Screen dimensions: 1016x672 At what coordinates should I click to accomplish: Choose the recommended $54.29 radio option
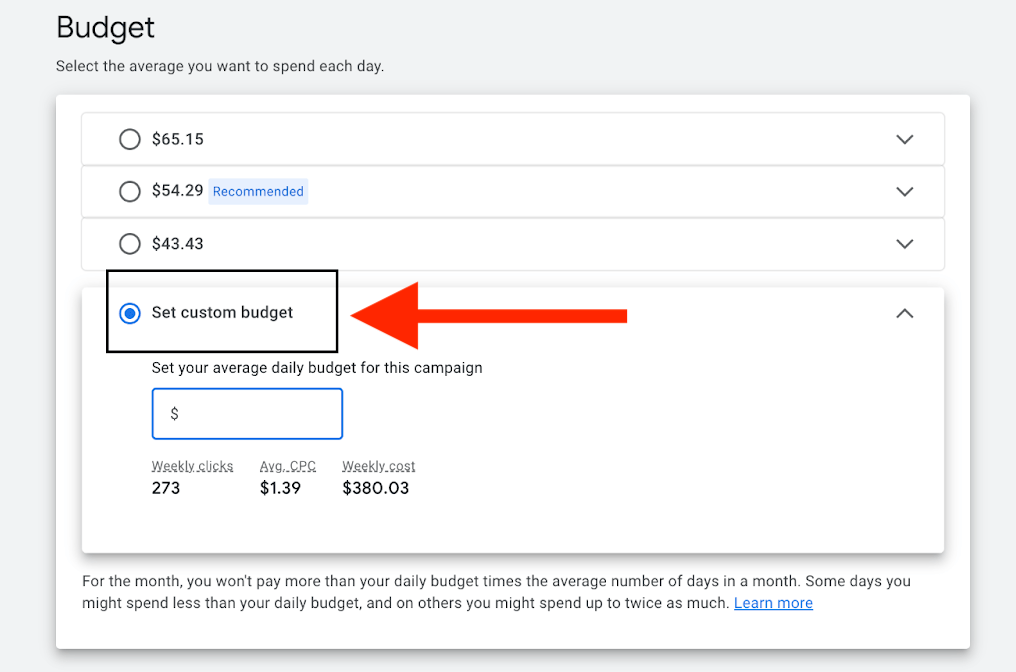point(130,191)
